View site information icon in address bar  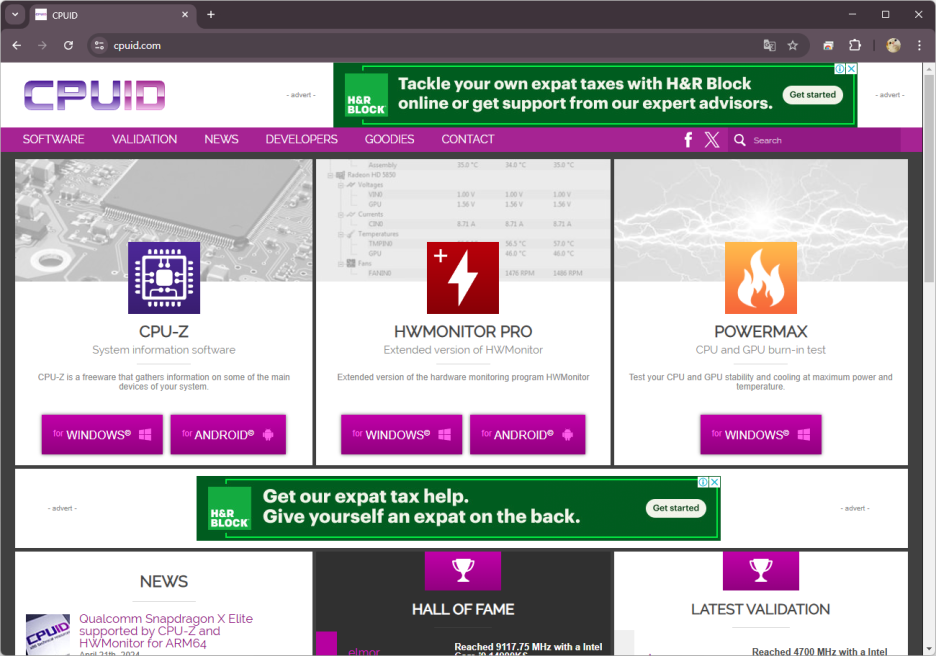click(x=99, y=45)
